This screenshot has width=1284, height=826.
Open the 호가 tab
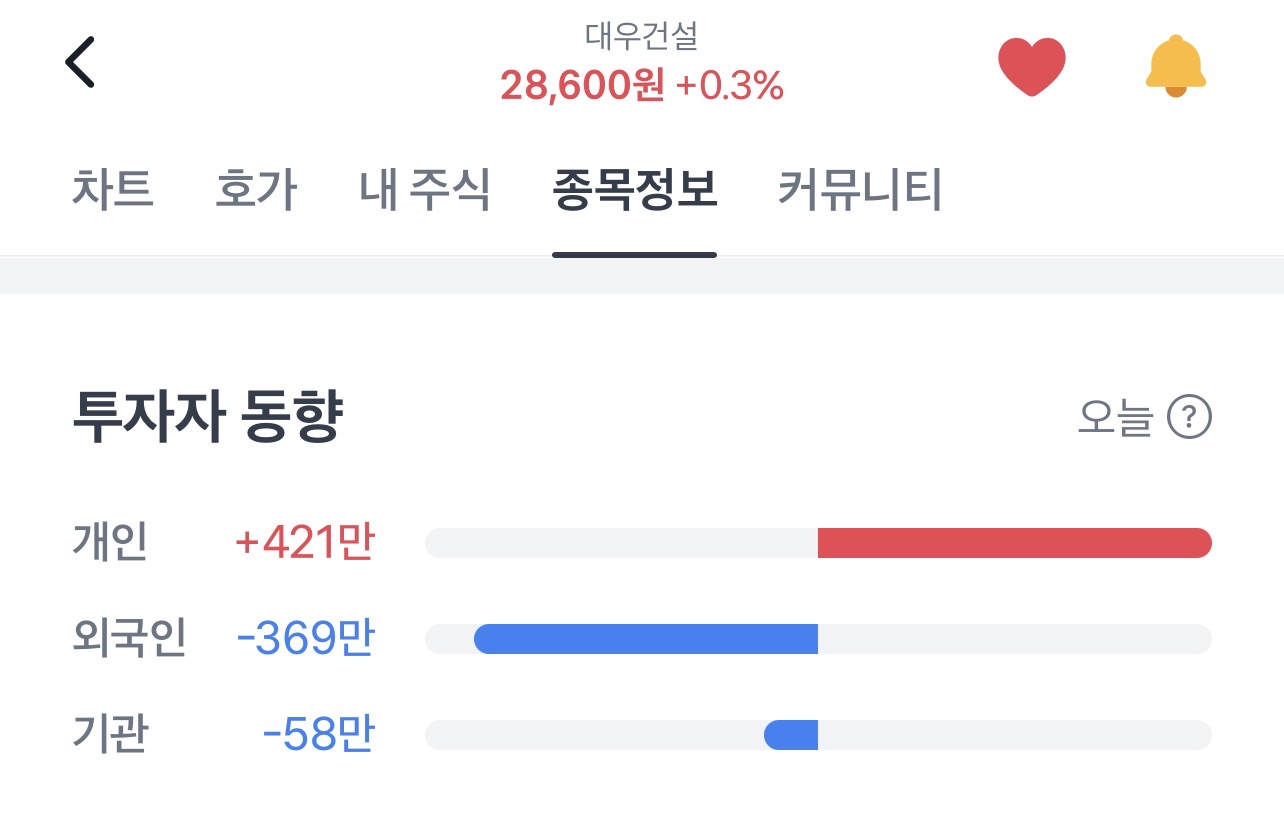(x=256, y=189)
